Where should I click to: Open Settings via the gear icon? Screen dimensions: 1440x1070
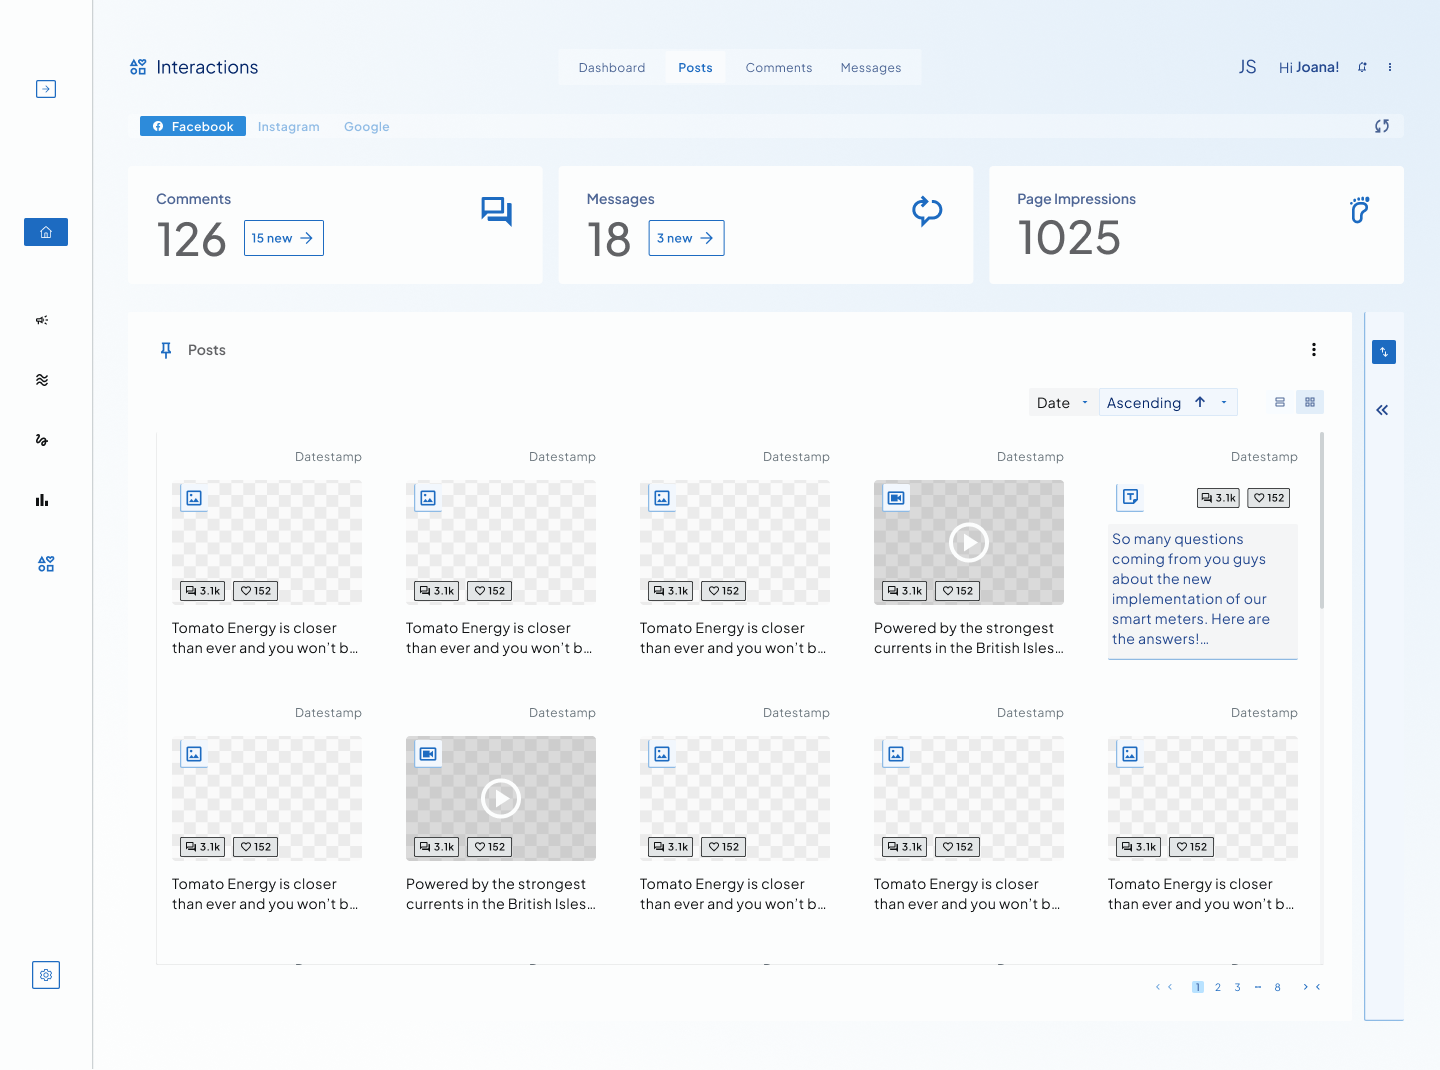tap(46, 975)
